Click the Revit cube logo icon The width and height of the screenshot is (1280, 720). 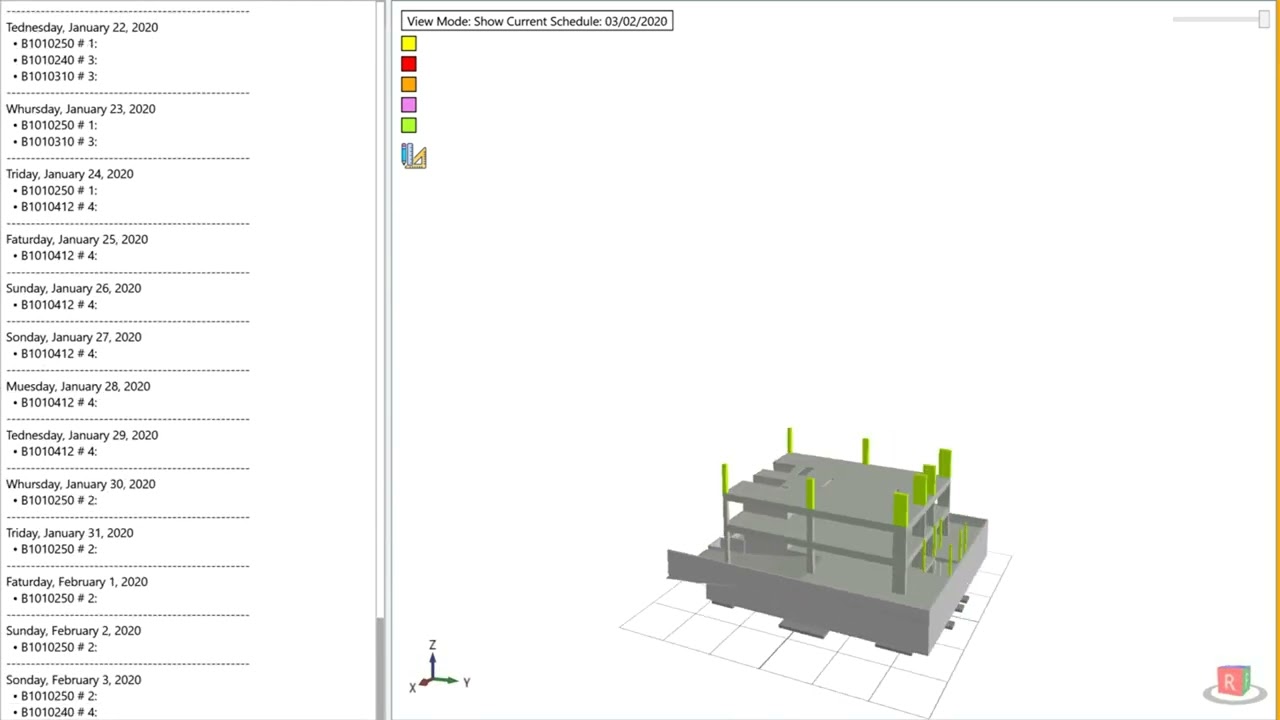tap(1234, 683)
